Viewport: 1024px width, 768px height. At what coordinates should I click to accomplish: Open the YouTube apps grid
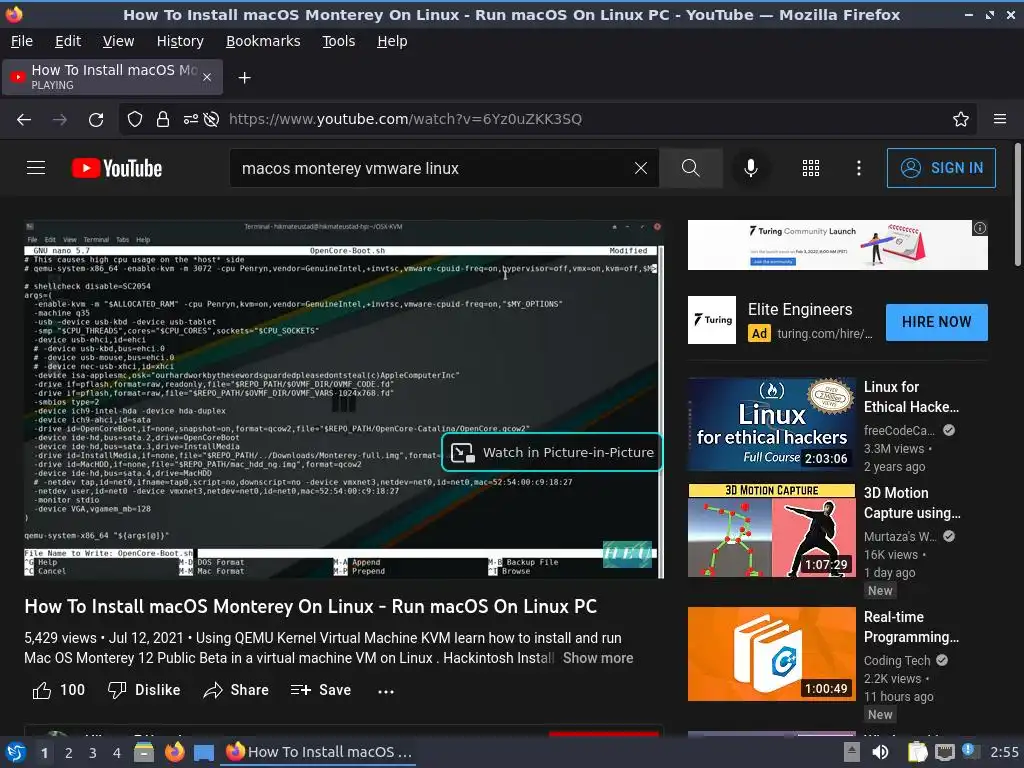point(810,168)
